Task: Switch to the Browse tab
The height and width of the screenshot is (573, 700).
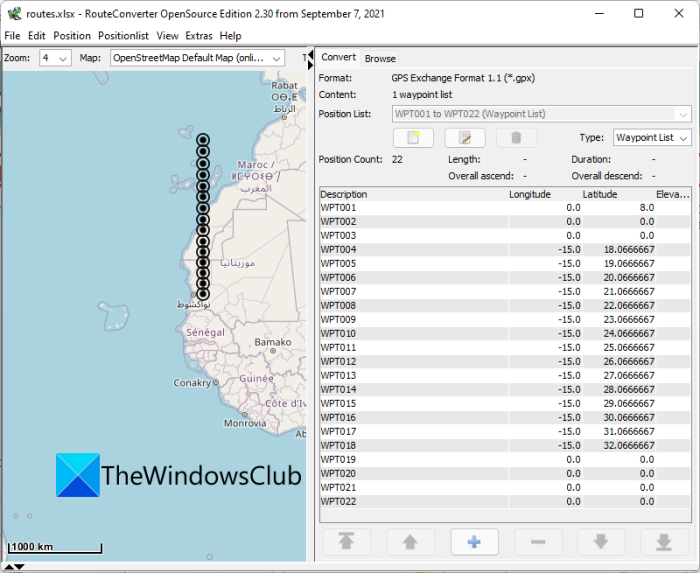Action: point(380,58)
